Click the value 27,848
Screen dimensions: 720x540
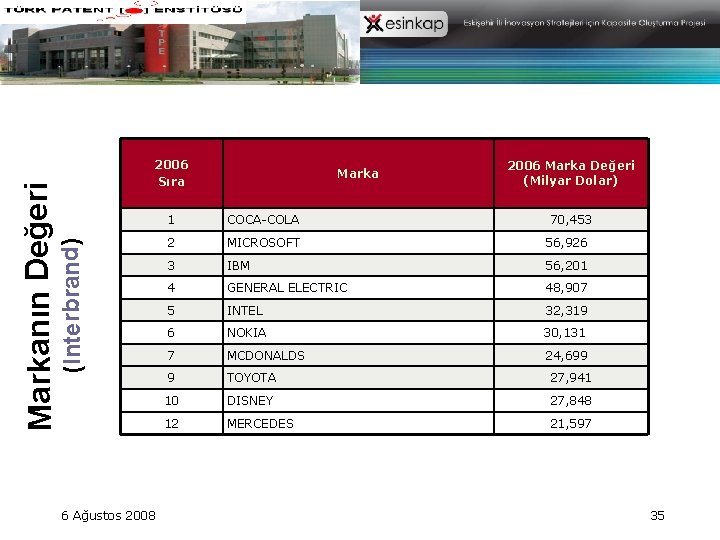tap(571, 400)
